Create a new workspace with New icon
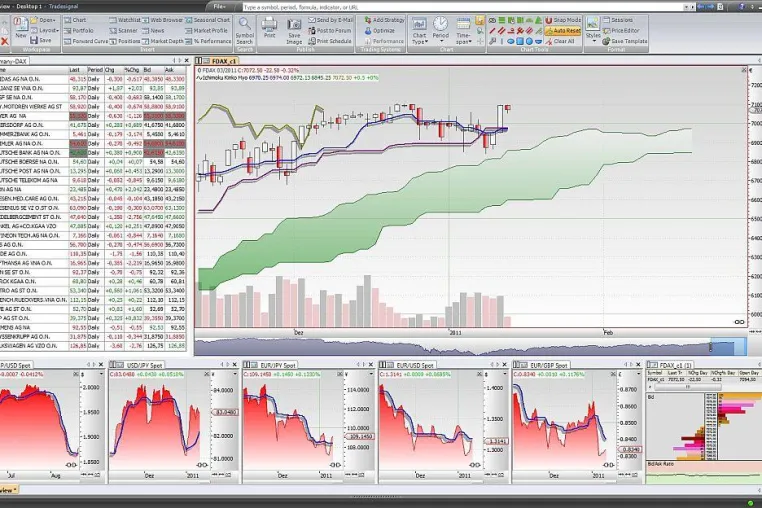This screenshot has width=762, height=508. pyautogui.click(x=21, y=28)
